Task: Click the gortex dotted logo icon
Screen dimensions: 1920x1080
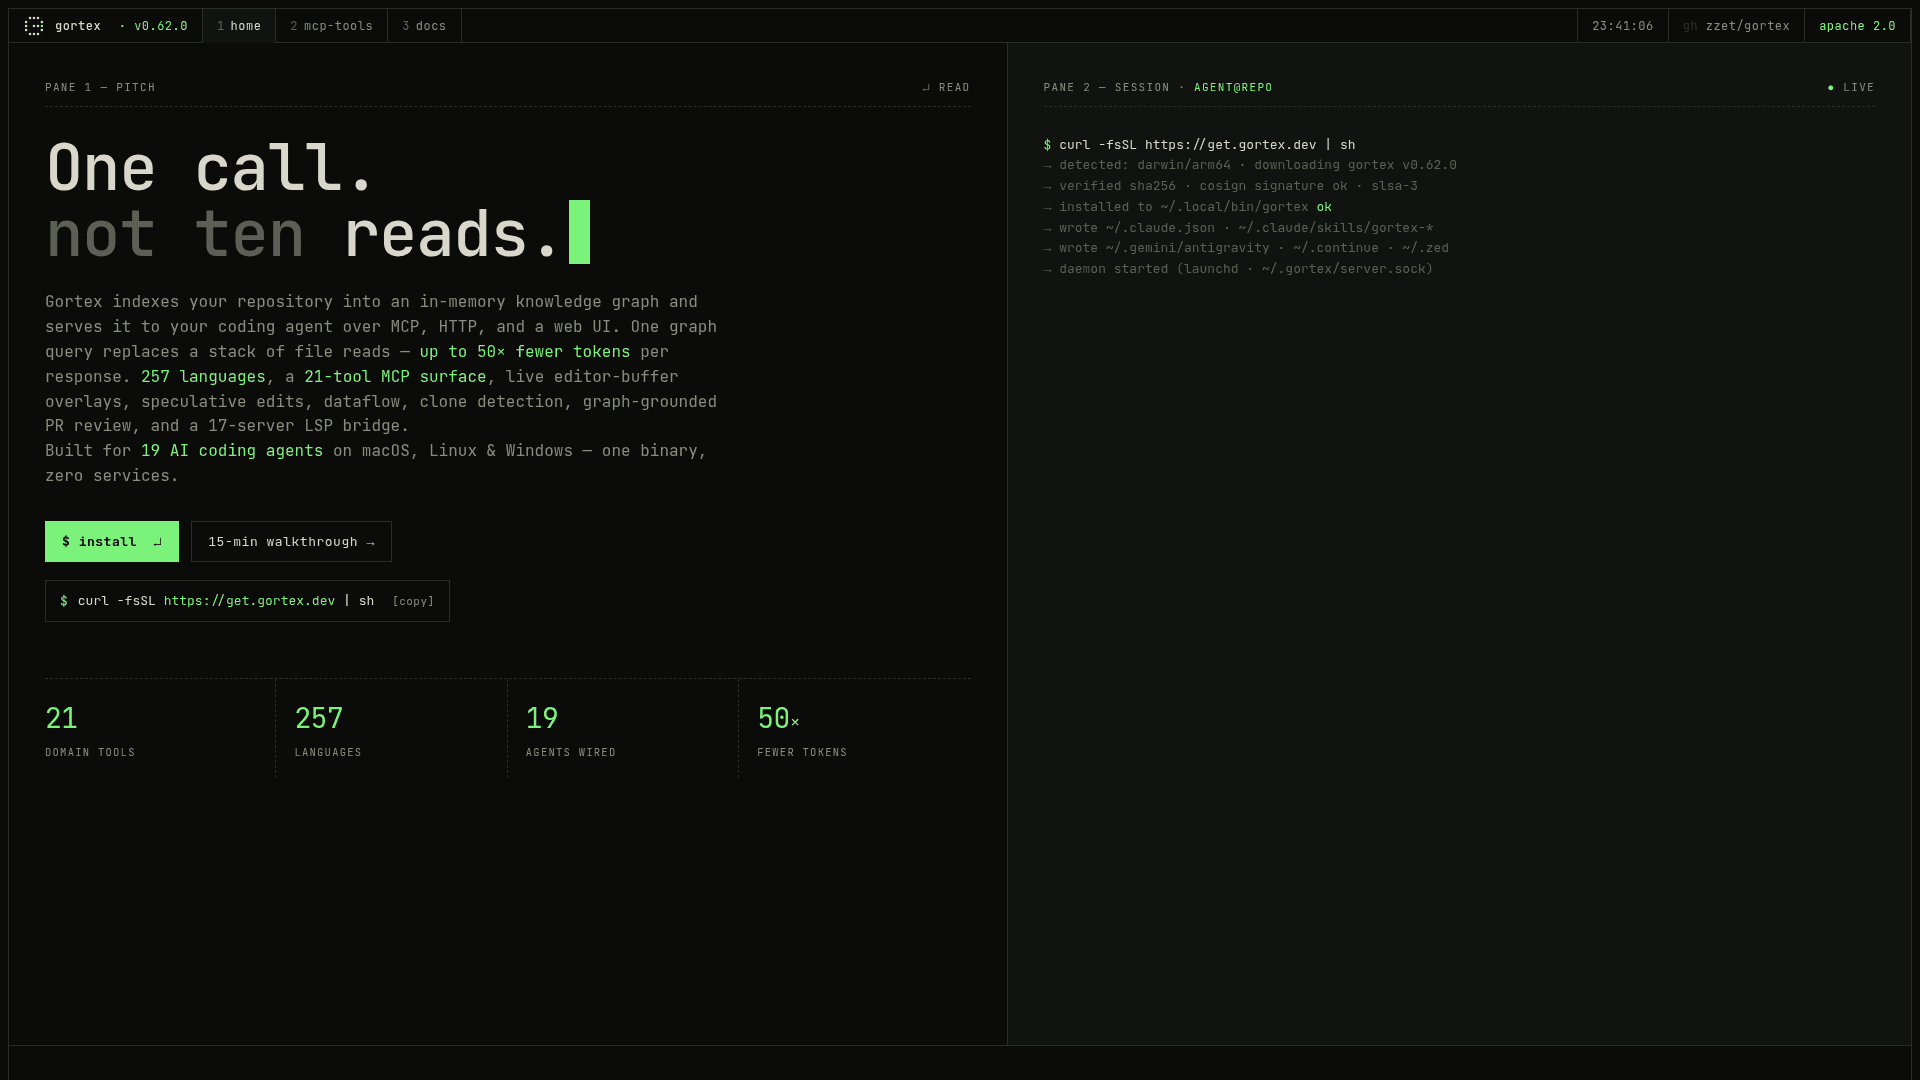Action: click(34, 26)
